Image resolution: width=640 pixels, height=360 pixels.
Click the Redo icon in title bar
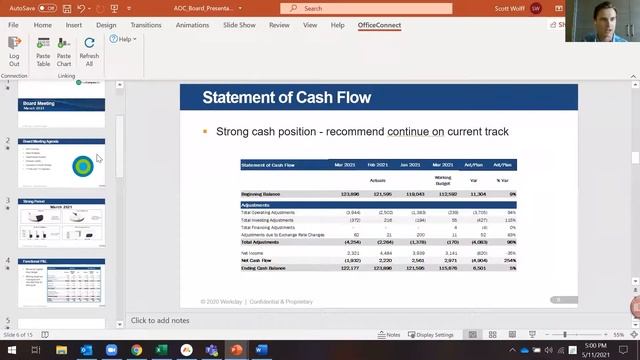(x=100, y=8)
